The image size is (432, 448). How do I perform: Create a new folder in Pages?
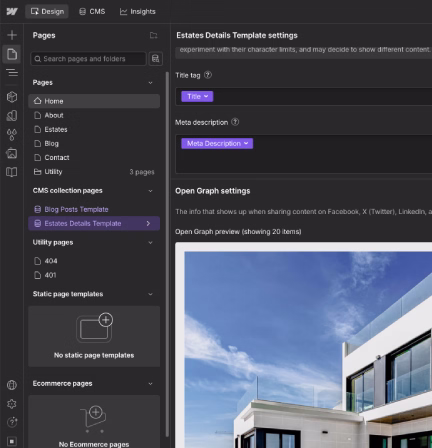pos(153,35)
